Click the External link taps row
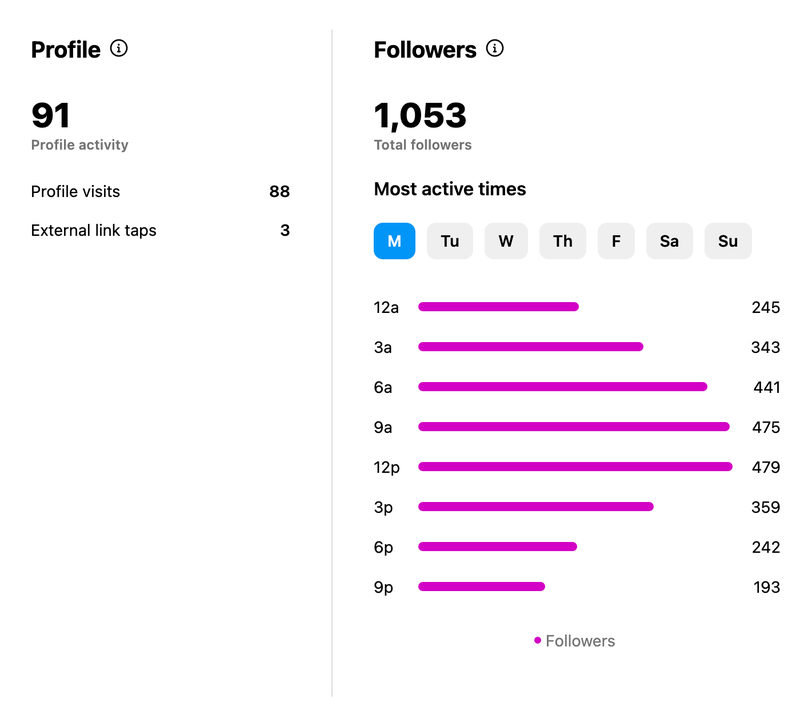The height and width of the screenshot is (723, 800). pyautogui.click(x=160, y=230)
